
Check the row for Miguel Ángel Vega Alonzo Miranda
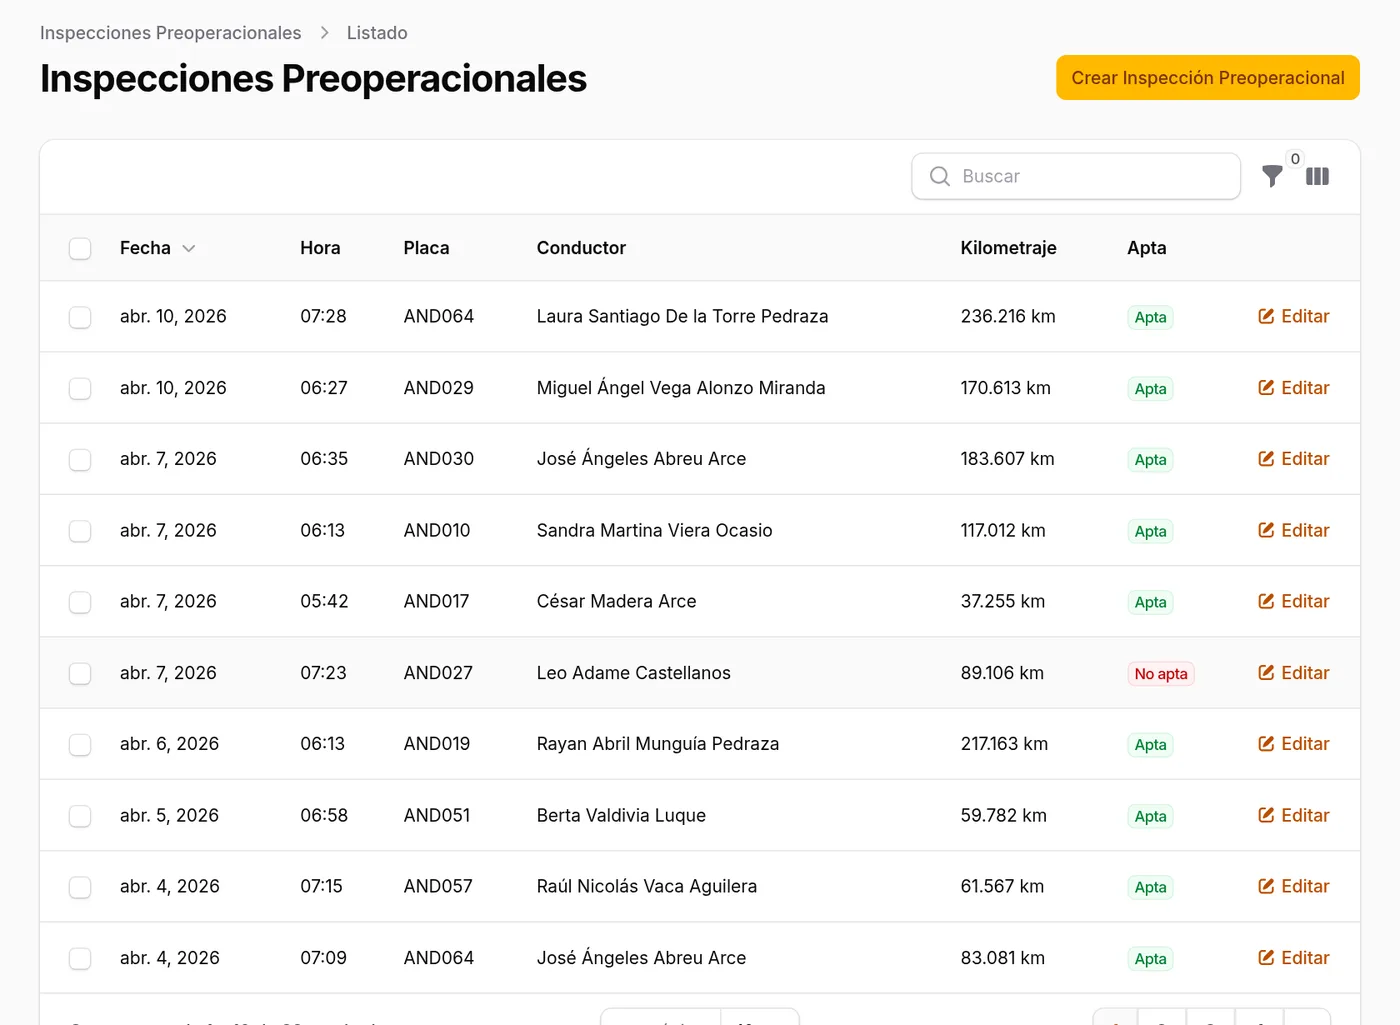80,388
